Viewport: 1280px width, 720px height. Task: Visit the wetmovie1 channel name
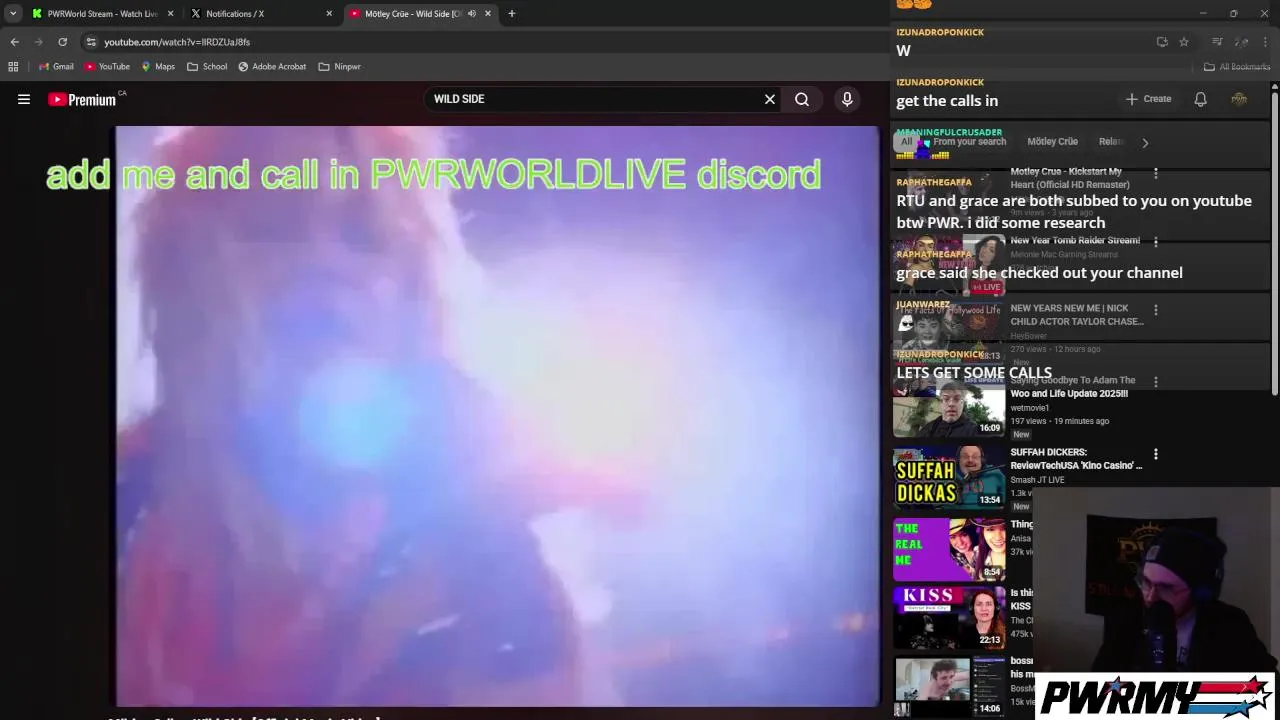tap(1029, 408)
